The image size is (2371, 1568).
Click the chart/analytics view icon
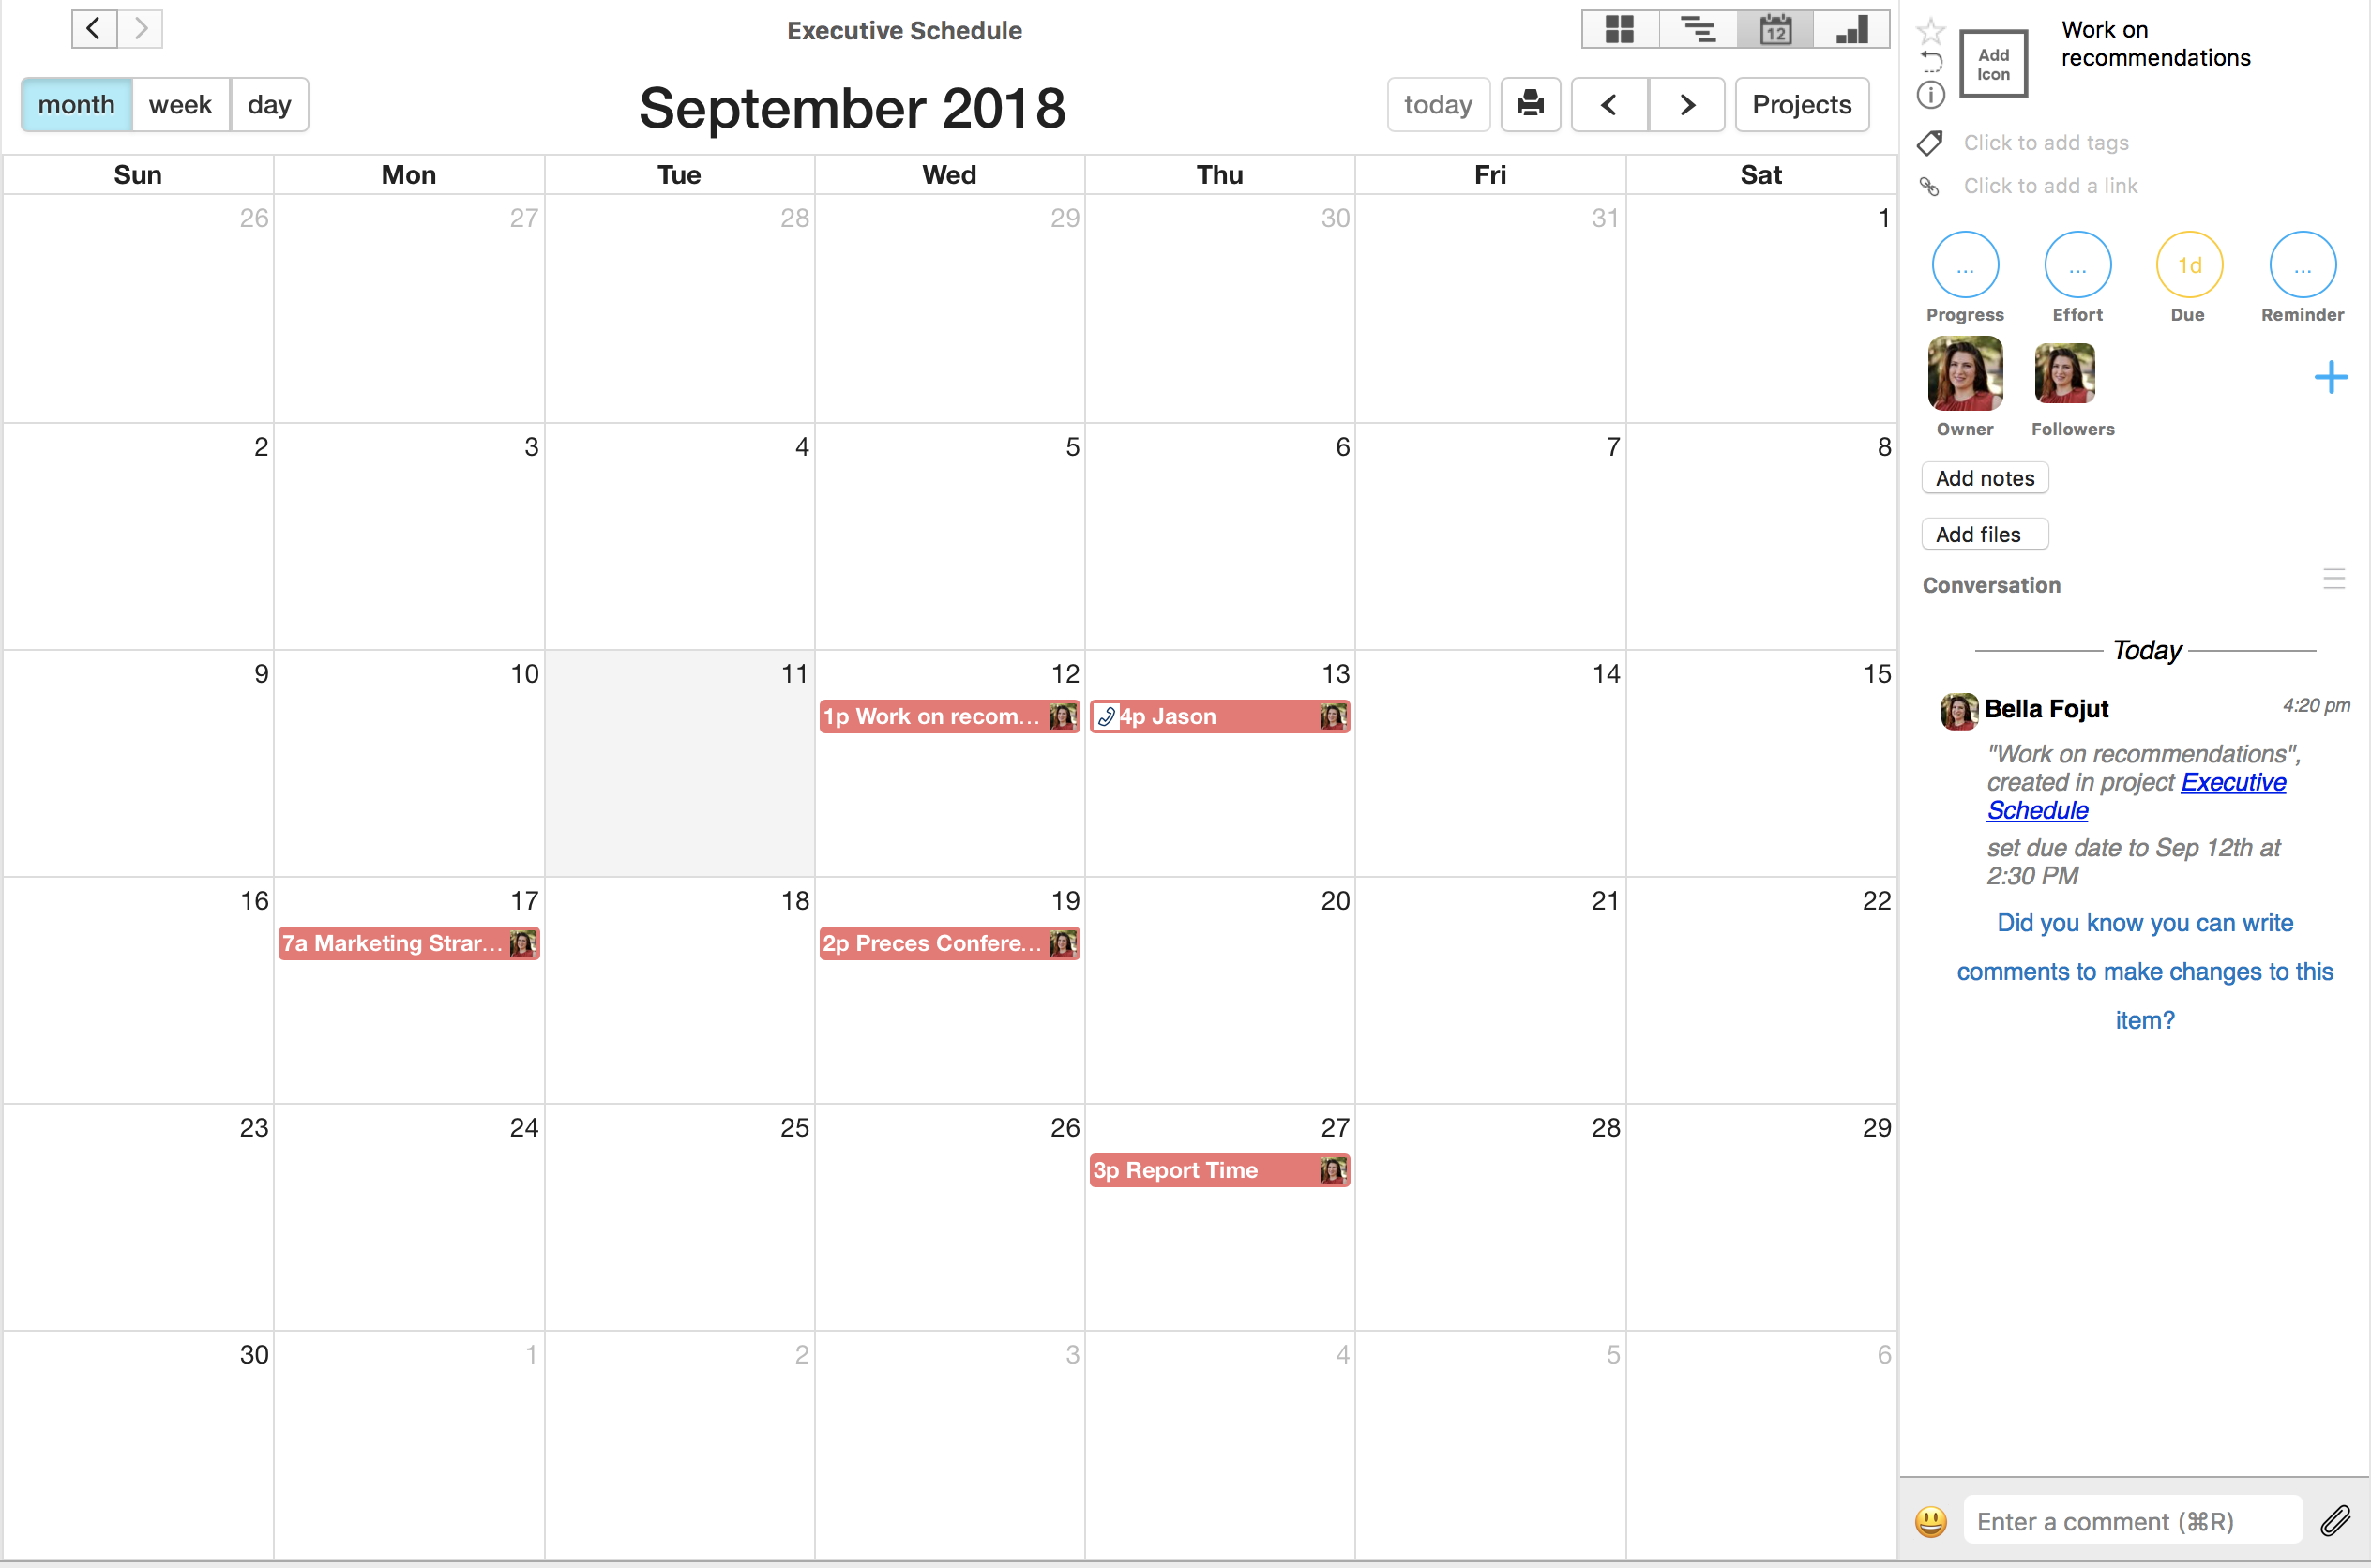point(1851,30)
